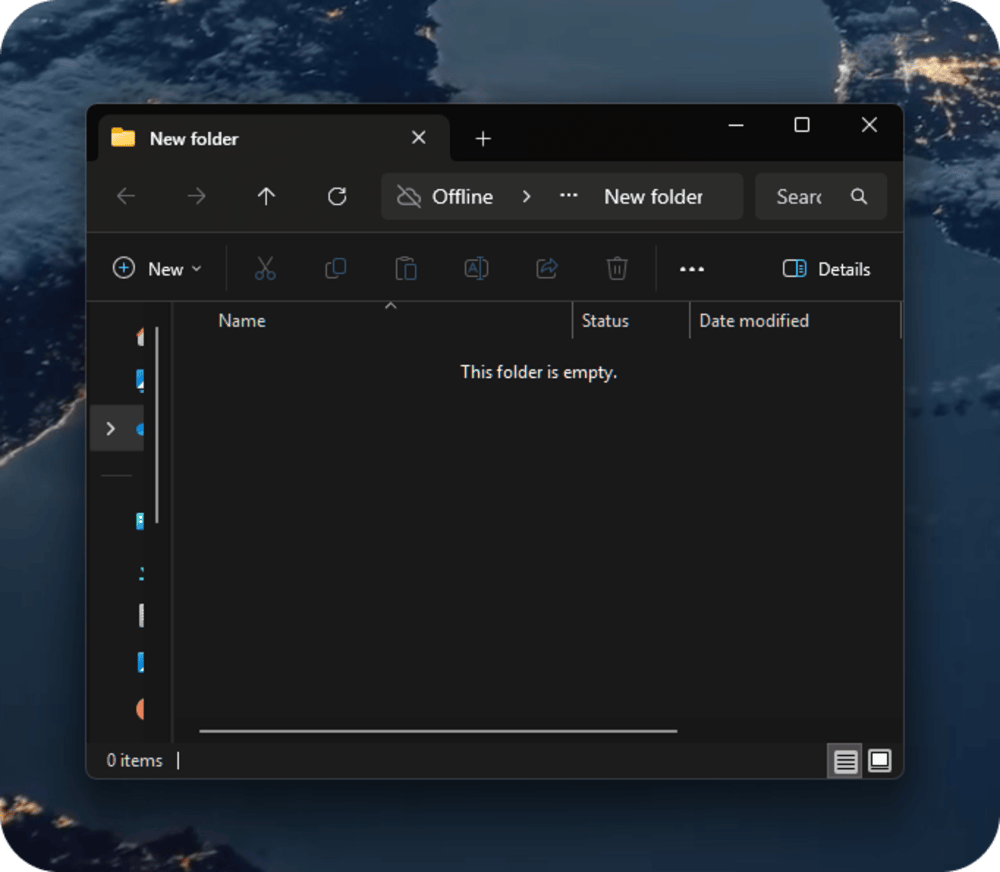Open the See more ellipsis menu
This screenshot has height=872, width=1000.
[x=692, y=269]
